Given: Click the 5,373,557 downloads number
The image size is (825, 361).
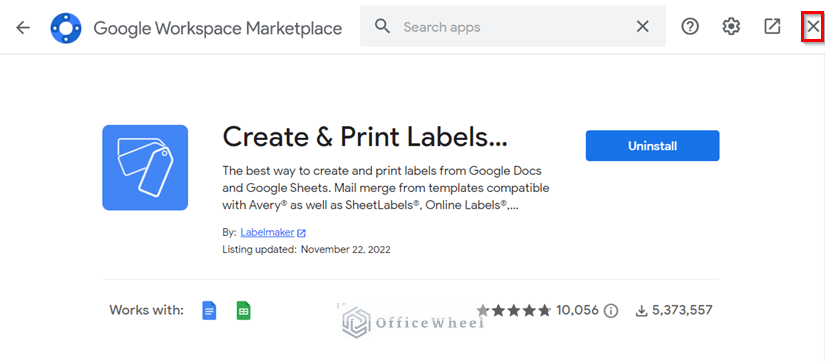Looking at the screenshot, I should point(682,310).
